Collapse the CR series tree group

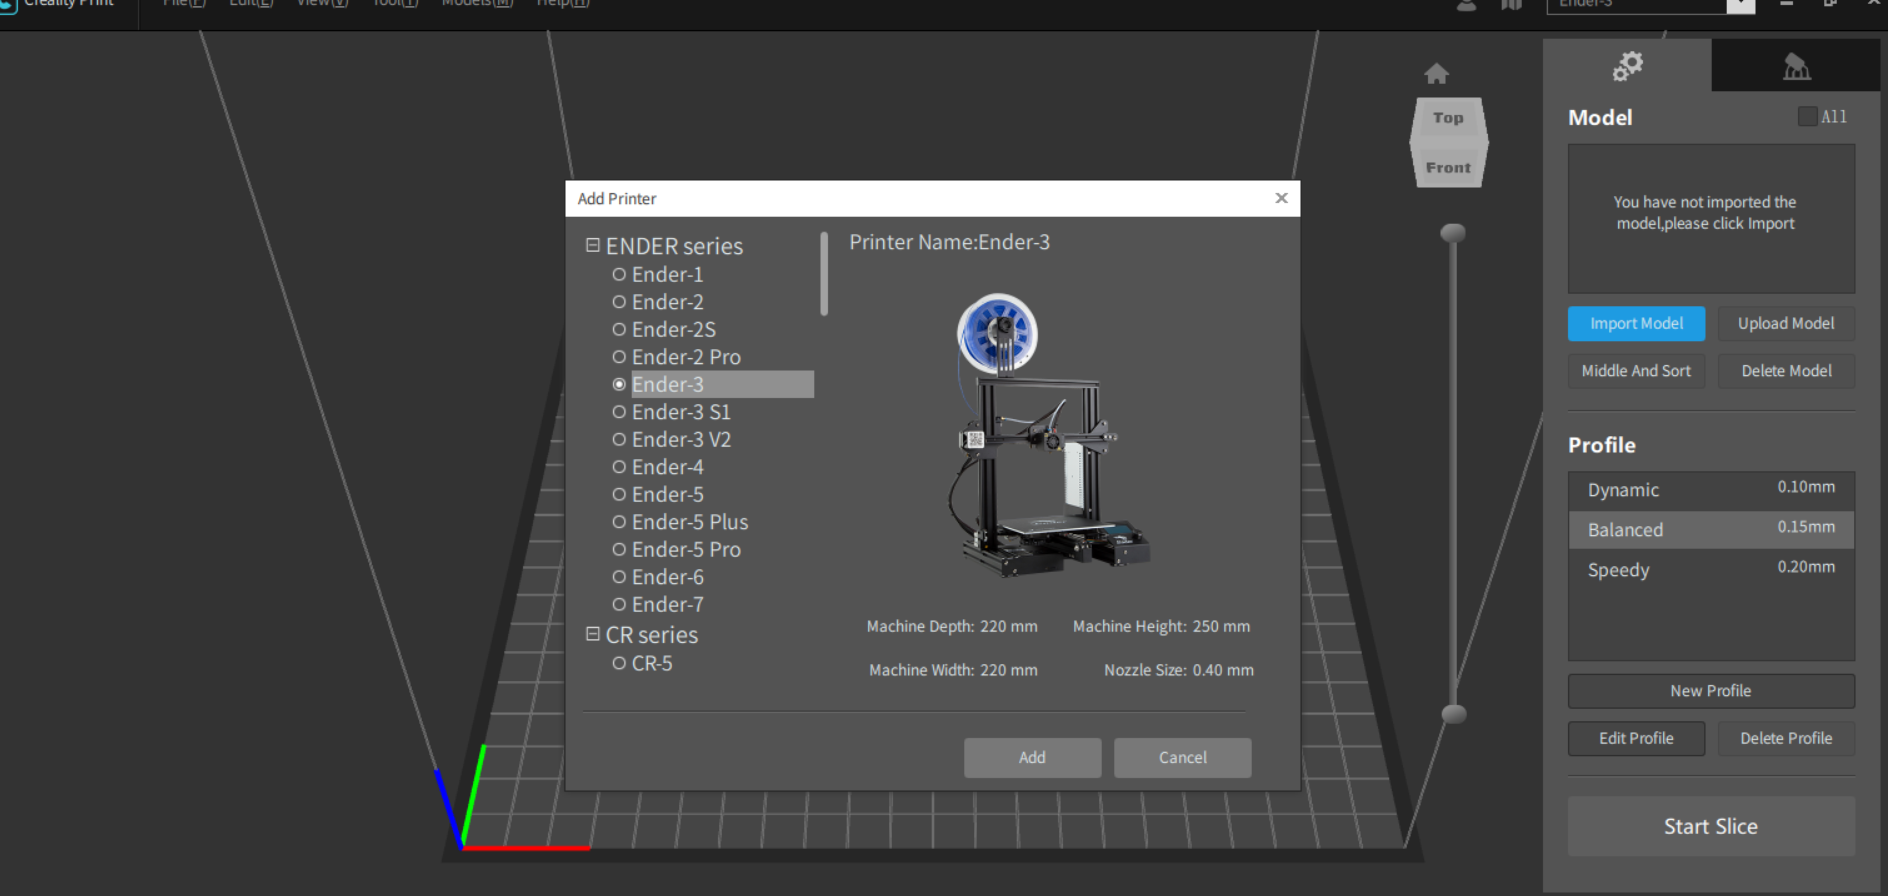pos(593,634)
